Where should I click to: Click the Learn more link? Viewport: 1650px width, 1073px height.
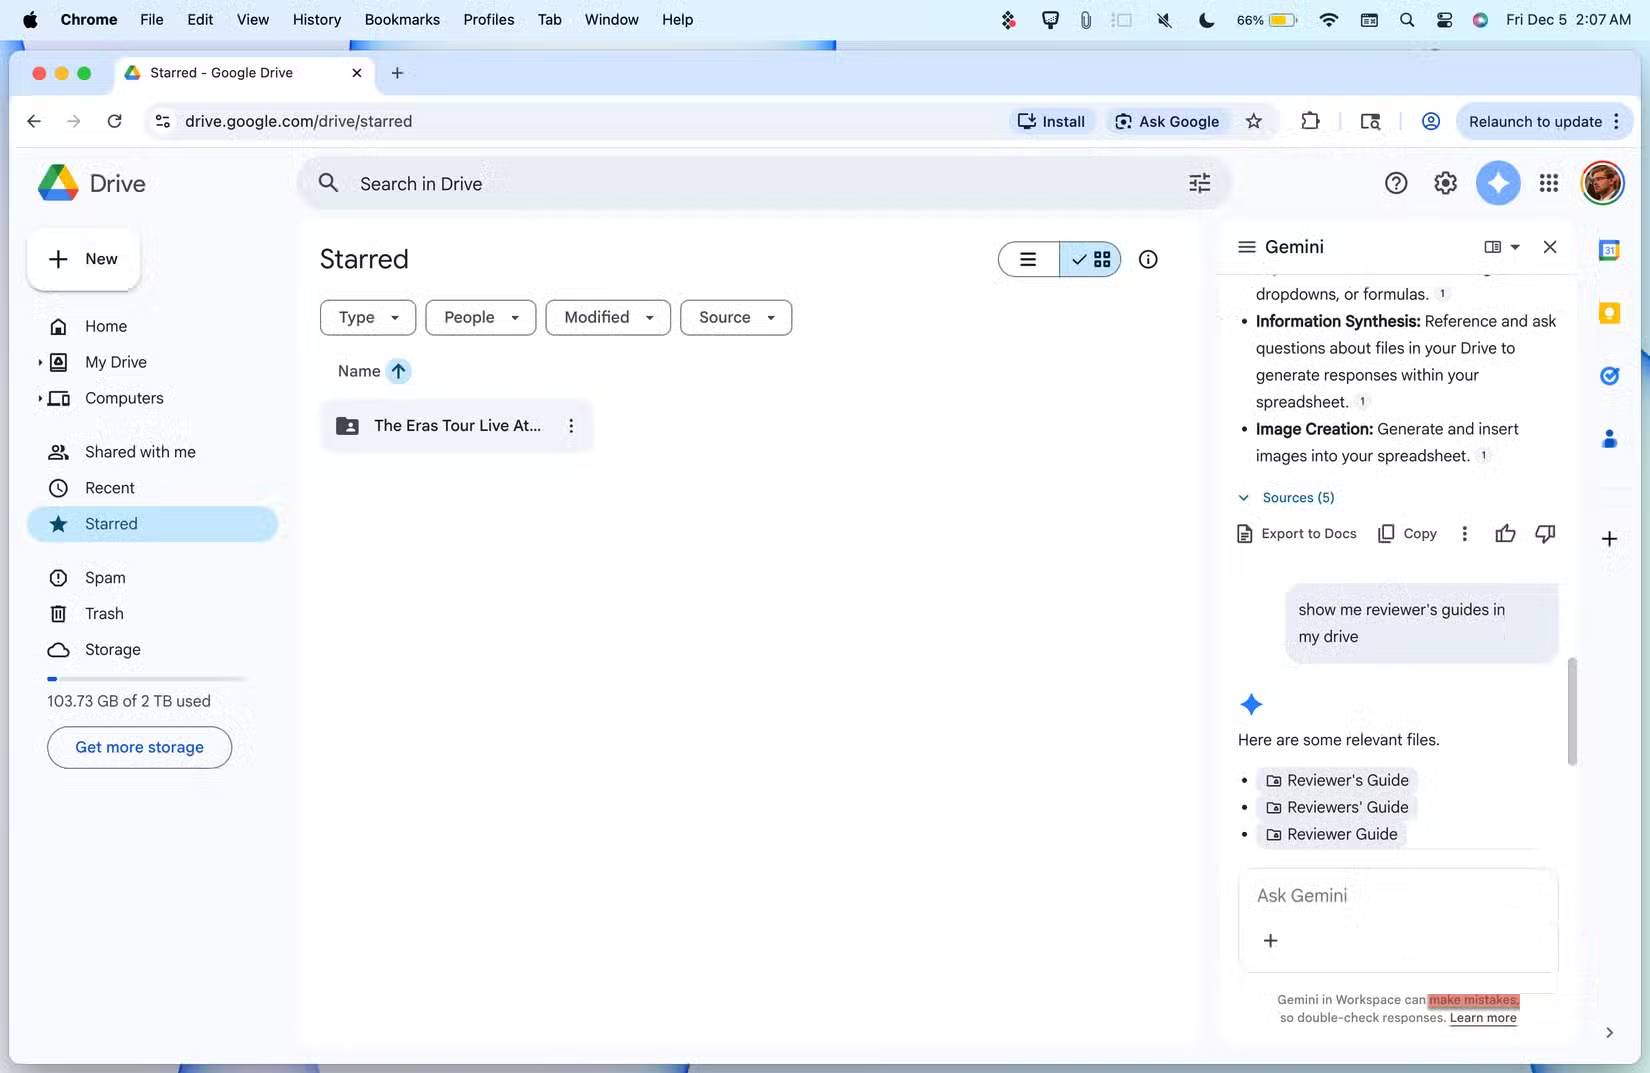(1483, 1018)
